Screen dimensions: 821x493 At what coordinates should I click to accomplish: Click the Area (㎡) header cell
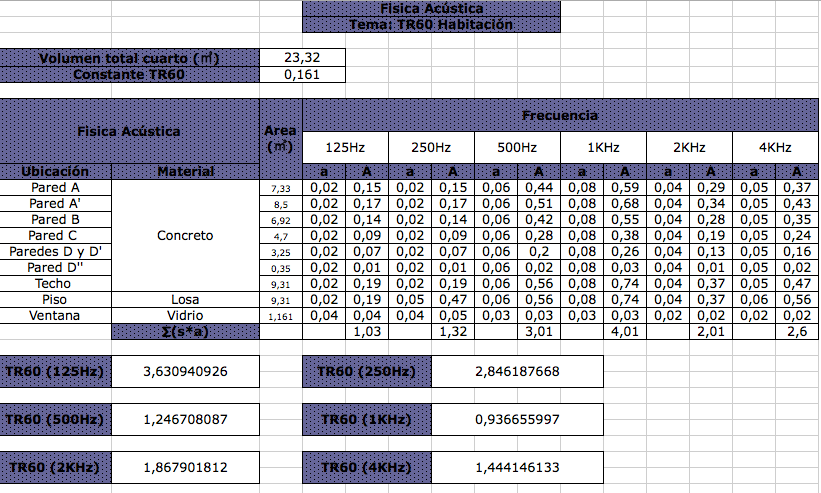coord(281,138)
